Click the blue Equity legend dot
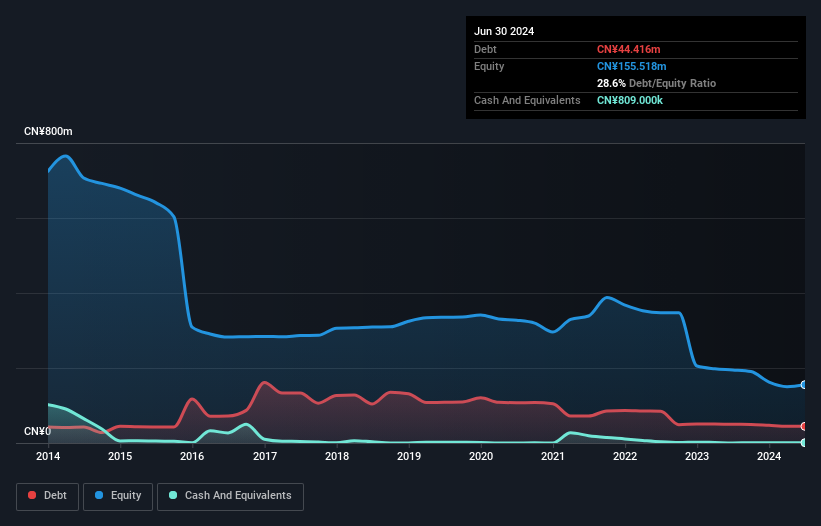The width and height of the screenshot is (821, 526). coord(99,495)
